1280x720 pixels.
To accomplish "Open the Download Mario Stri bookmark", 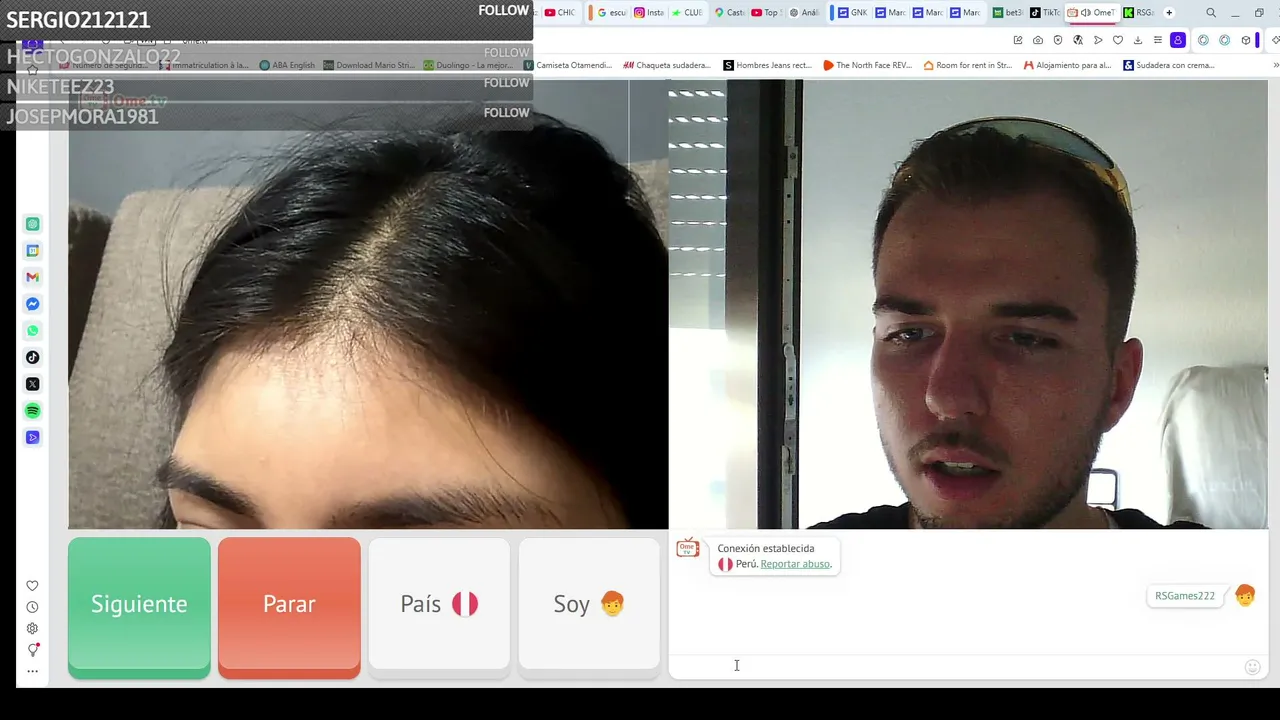I will (x=369, y=65).
